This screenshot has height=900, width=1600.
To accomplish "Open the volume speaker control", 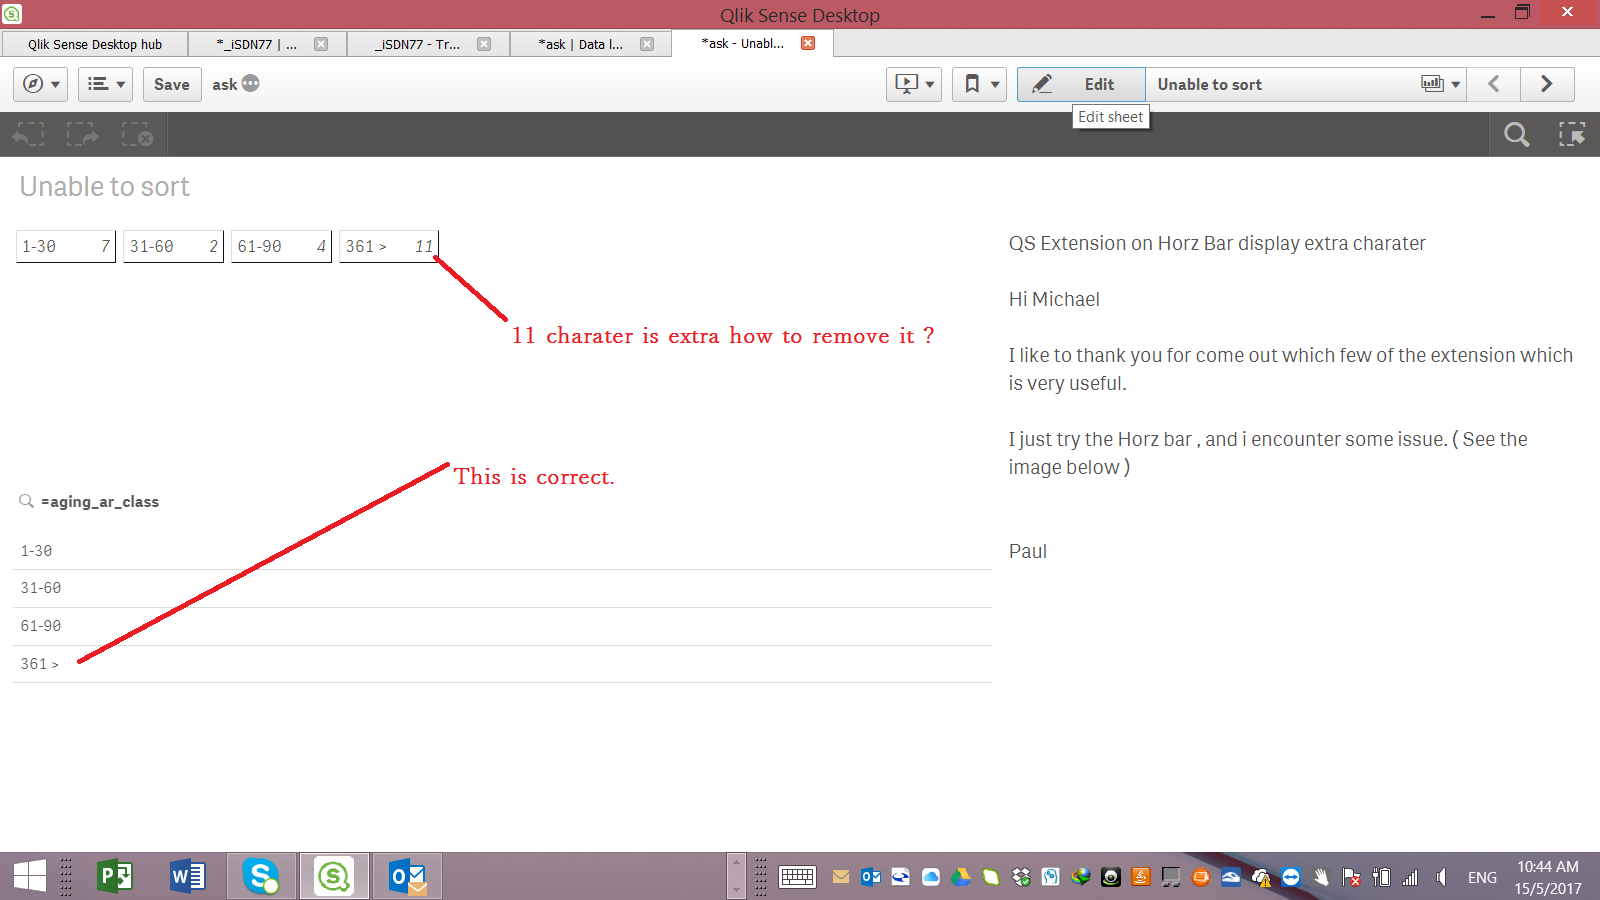I will click(1441, 877).
